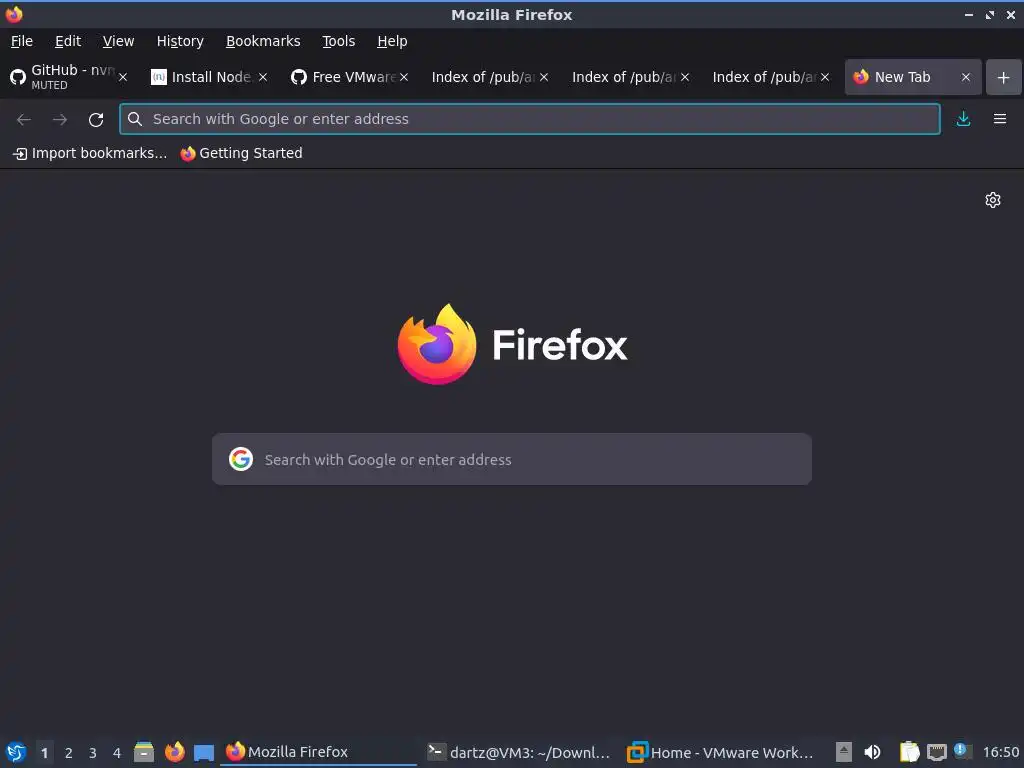Open the Help menu
This screenshot has width=1024, height=768.
pyautogui.click(x=392, y=41)
